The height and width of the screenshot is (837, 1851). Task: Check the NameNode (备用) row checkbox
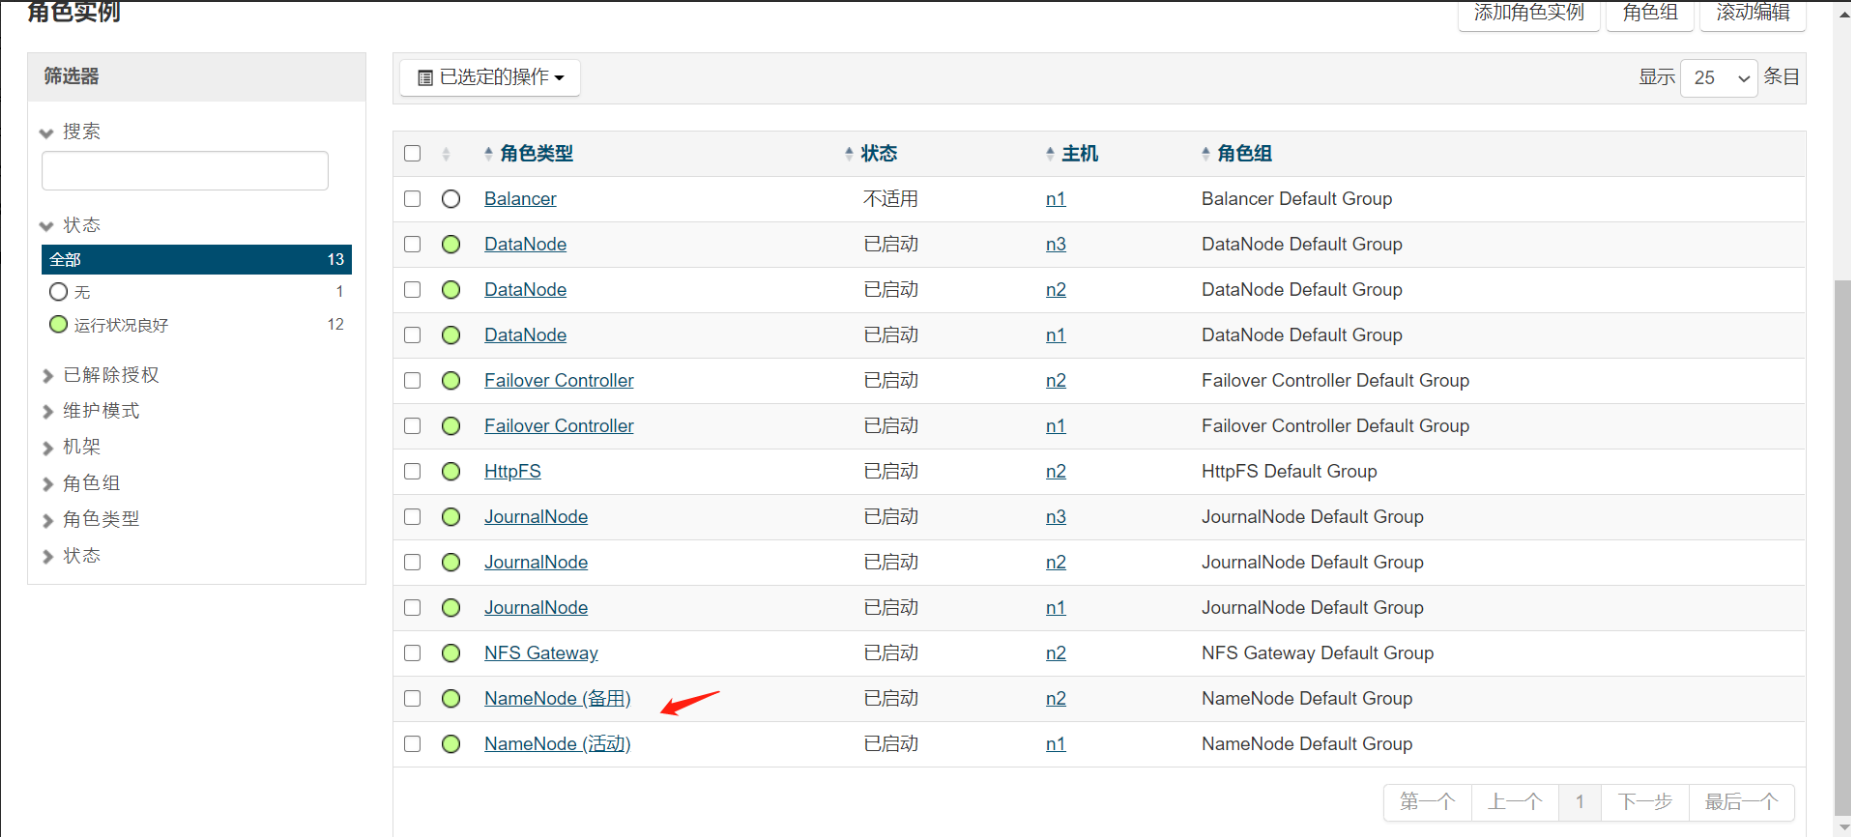click(x=412, y=698)
